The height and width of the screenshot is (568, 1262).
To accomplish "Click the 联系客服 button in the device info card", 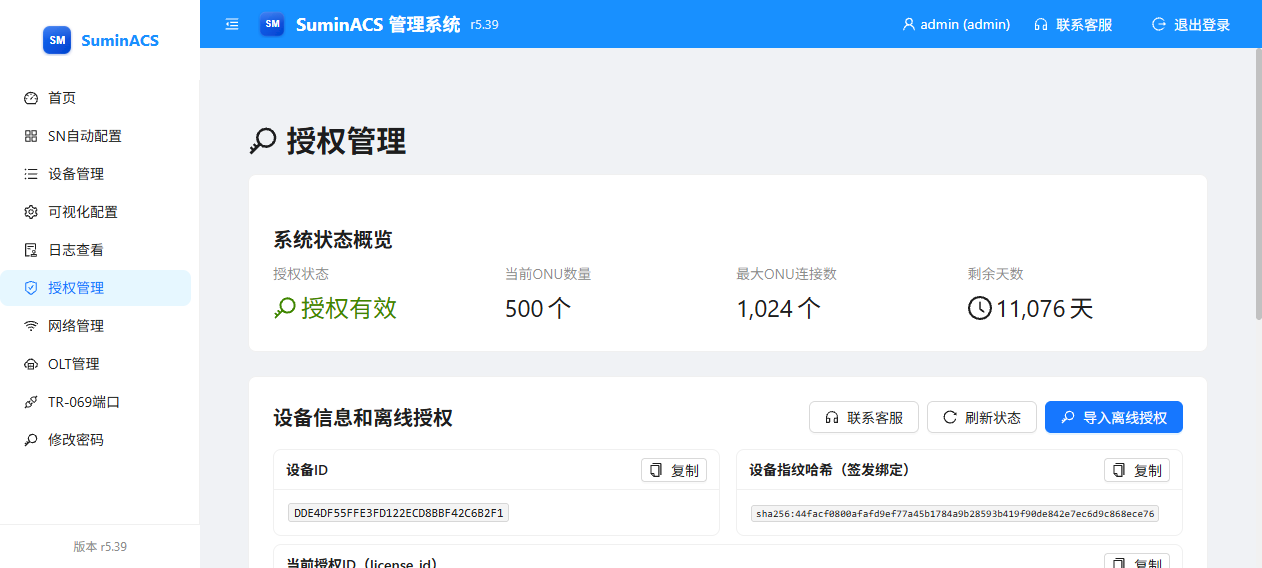I will [864, 417].
